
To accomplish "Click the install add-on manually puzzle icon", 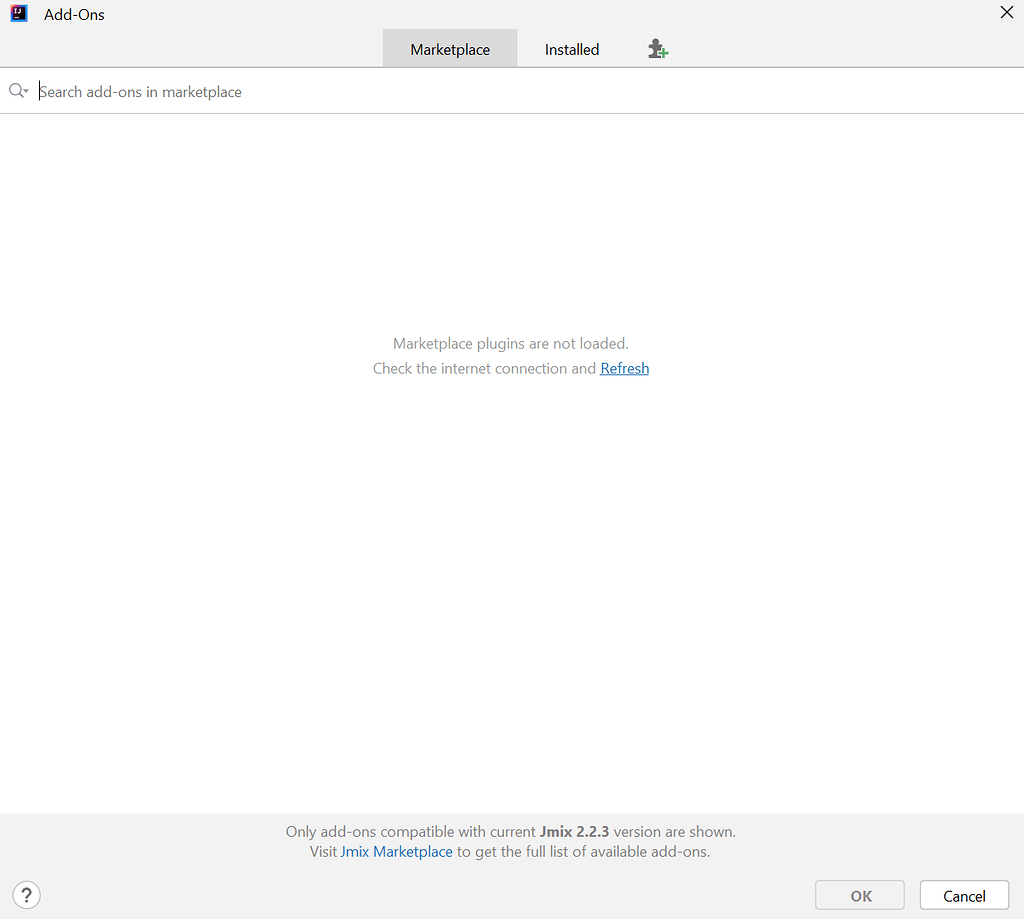I will (657, 47).
